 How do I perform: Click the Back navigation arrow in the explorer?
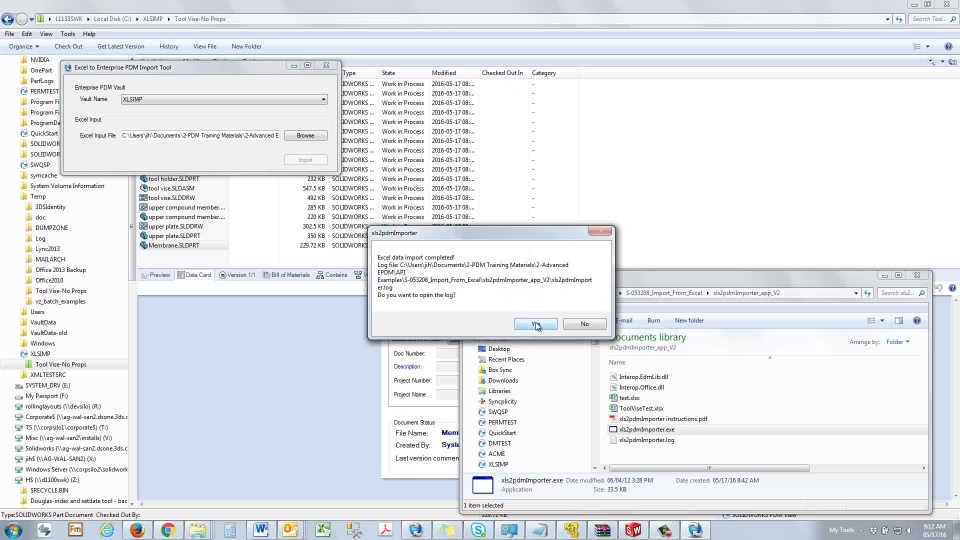click(7, 19)
